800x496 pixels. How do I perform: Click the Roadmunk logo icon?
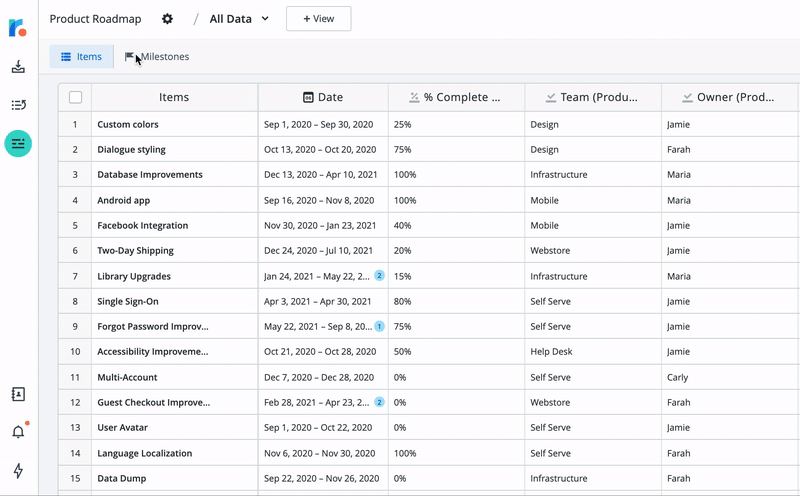18,28
